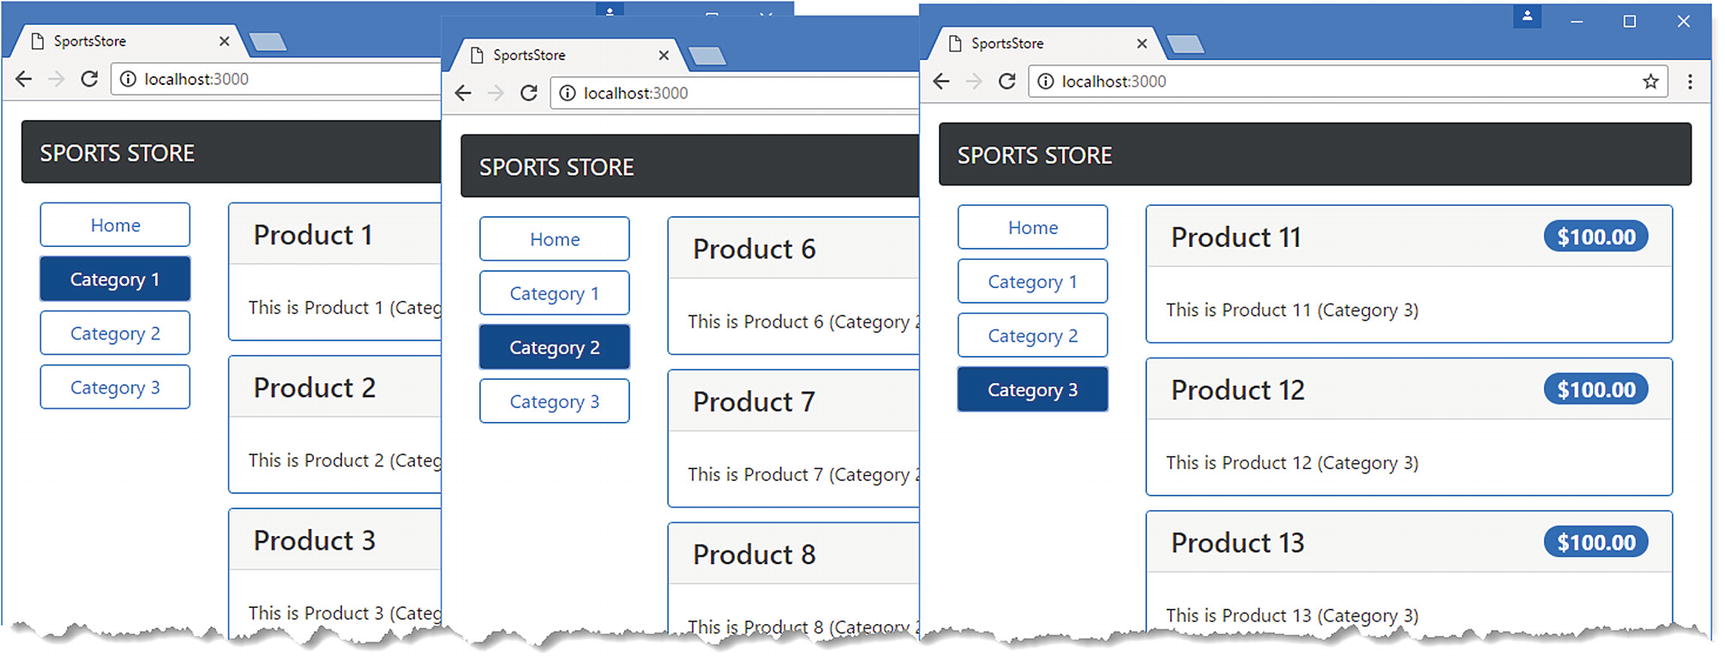
Task: Open new tab in rightmost window
Action: coord(1185,44)
